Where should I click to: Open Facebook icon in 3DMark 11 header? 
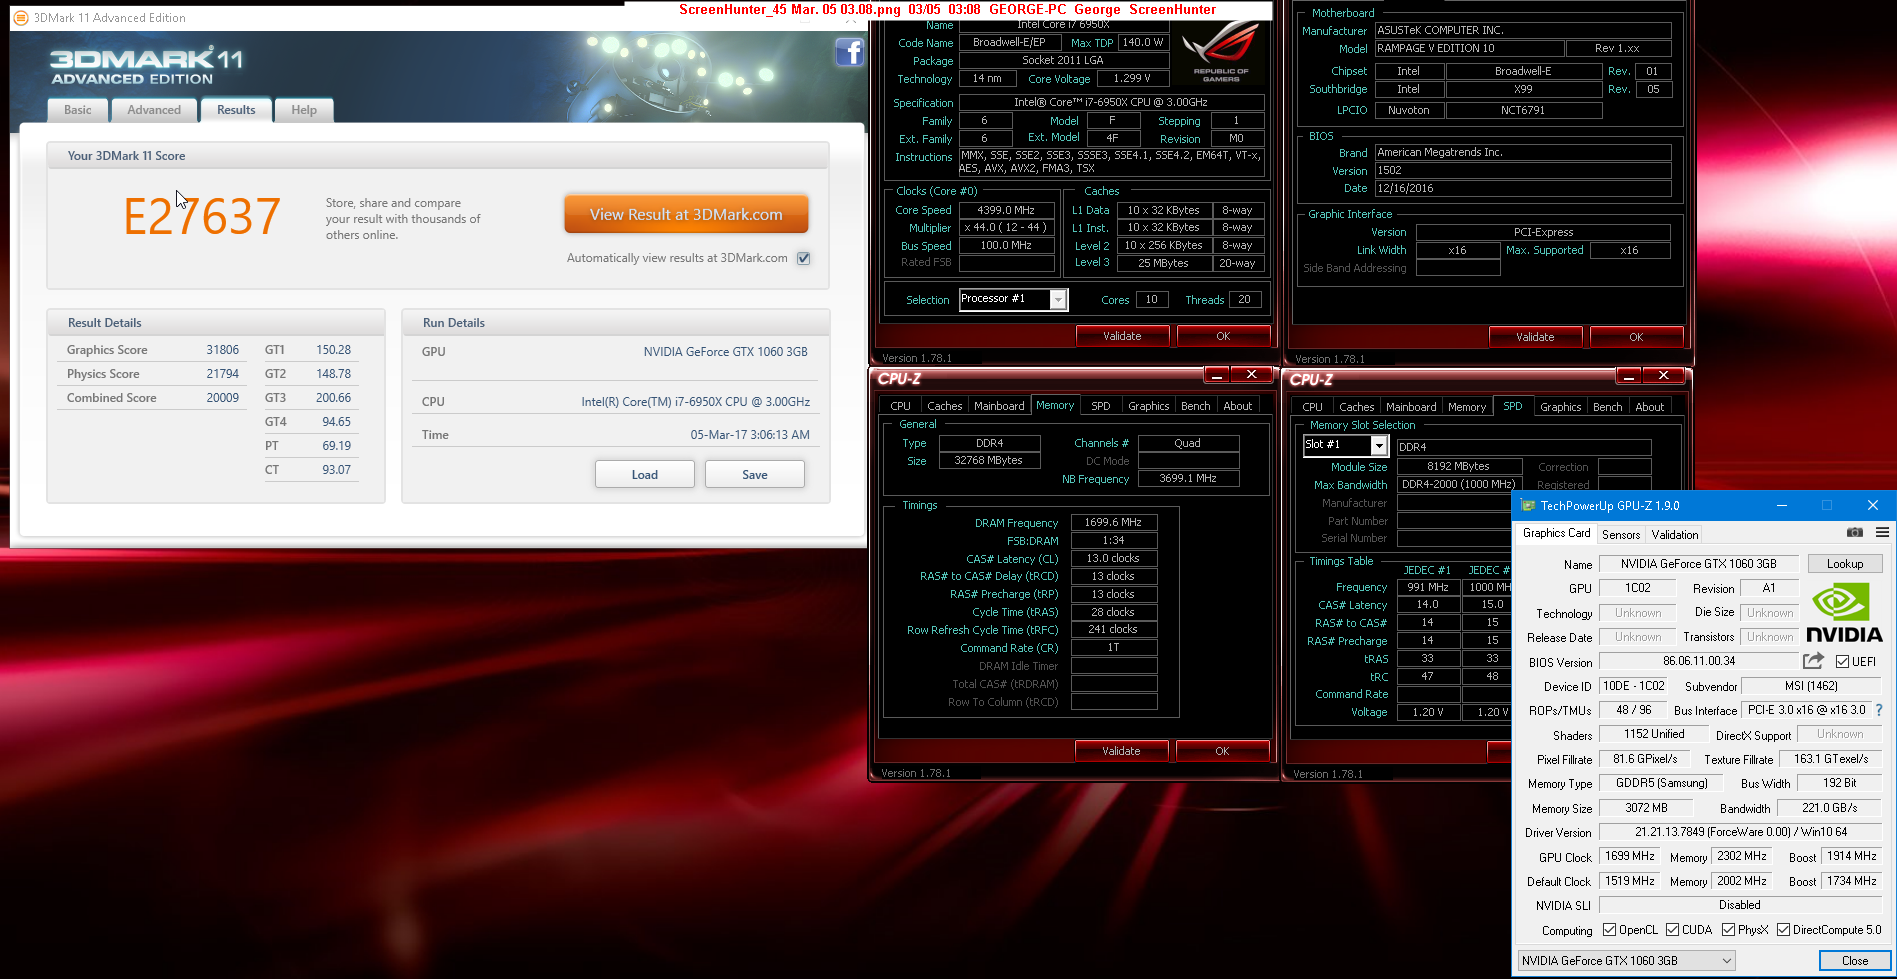849,52
